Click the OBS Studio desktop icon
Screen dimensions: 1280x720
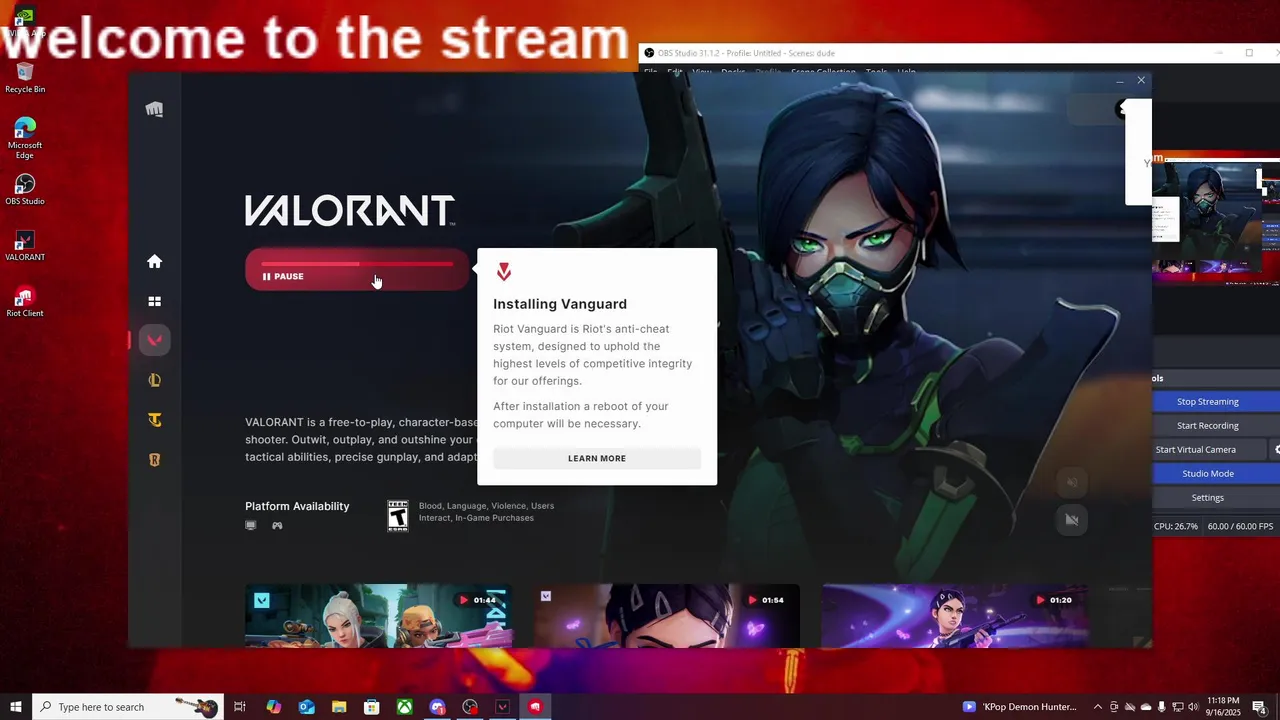click(x=25, y=190)
